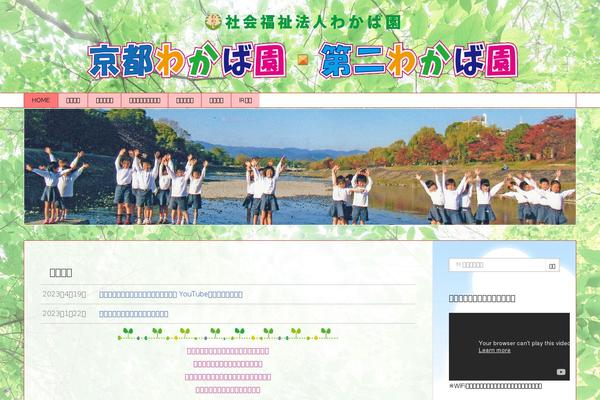Click the embedded video player black area

click(509, 346)
